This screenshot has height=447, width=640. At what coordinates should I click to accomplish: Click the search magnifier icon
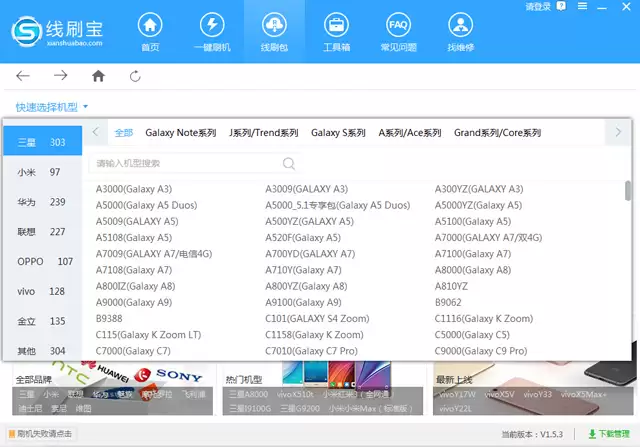tap(289, 164)
